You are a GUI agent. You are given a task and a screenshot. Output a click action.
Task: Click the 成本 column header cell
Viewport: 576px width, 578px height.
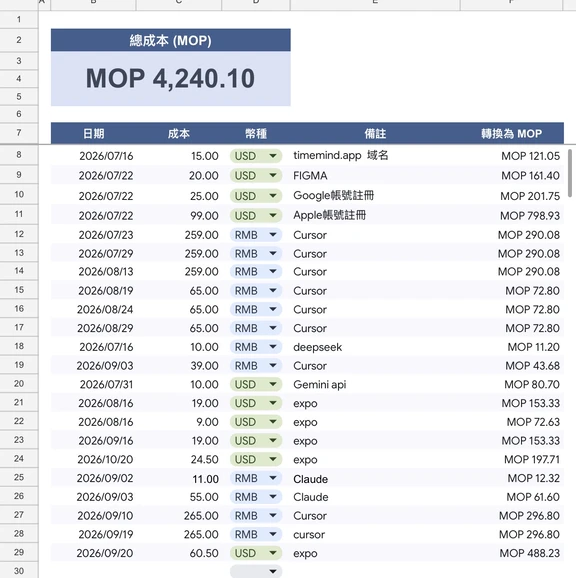point(179,133)
